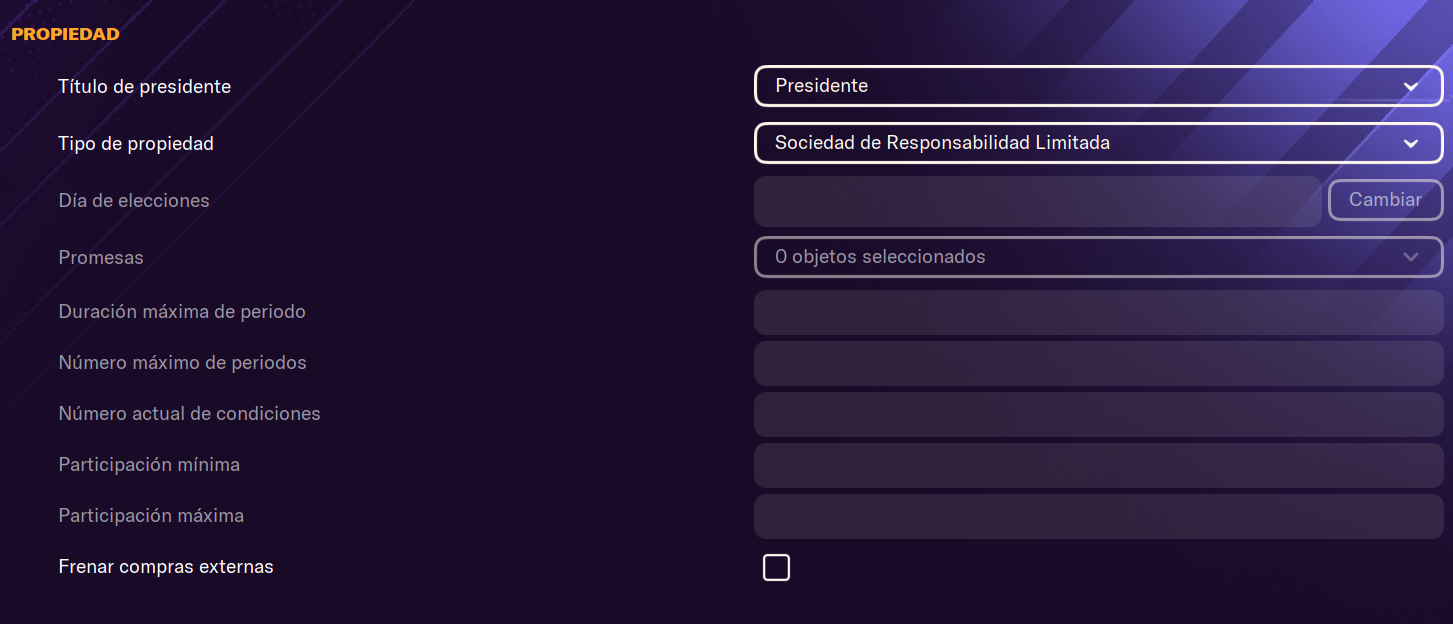
Task: Click the Día de elecciones label
Action: pos(134,201)
